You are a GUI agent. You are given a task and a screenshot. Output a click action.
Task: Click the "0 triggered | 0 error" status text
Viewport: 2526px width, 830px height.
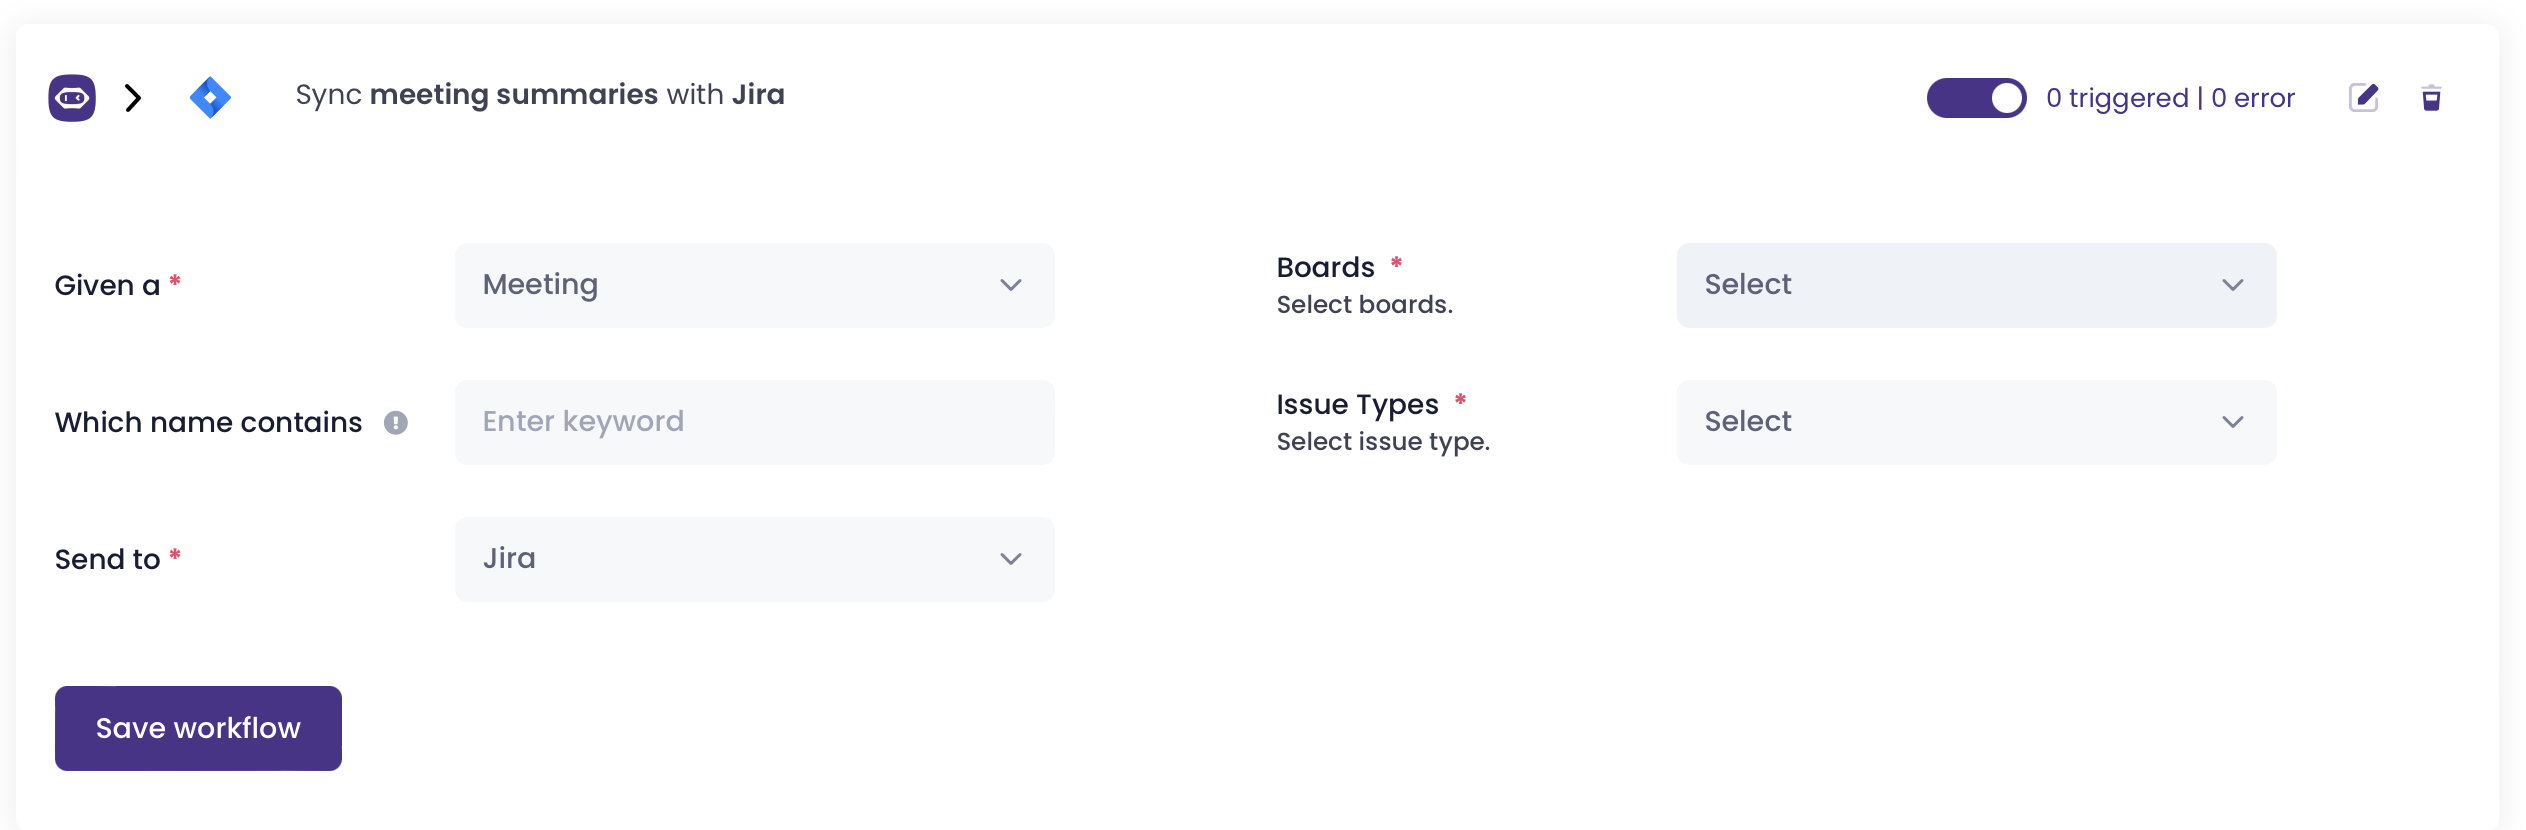coord(2170,98)
